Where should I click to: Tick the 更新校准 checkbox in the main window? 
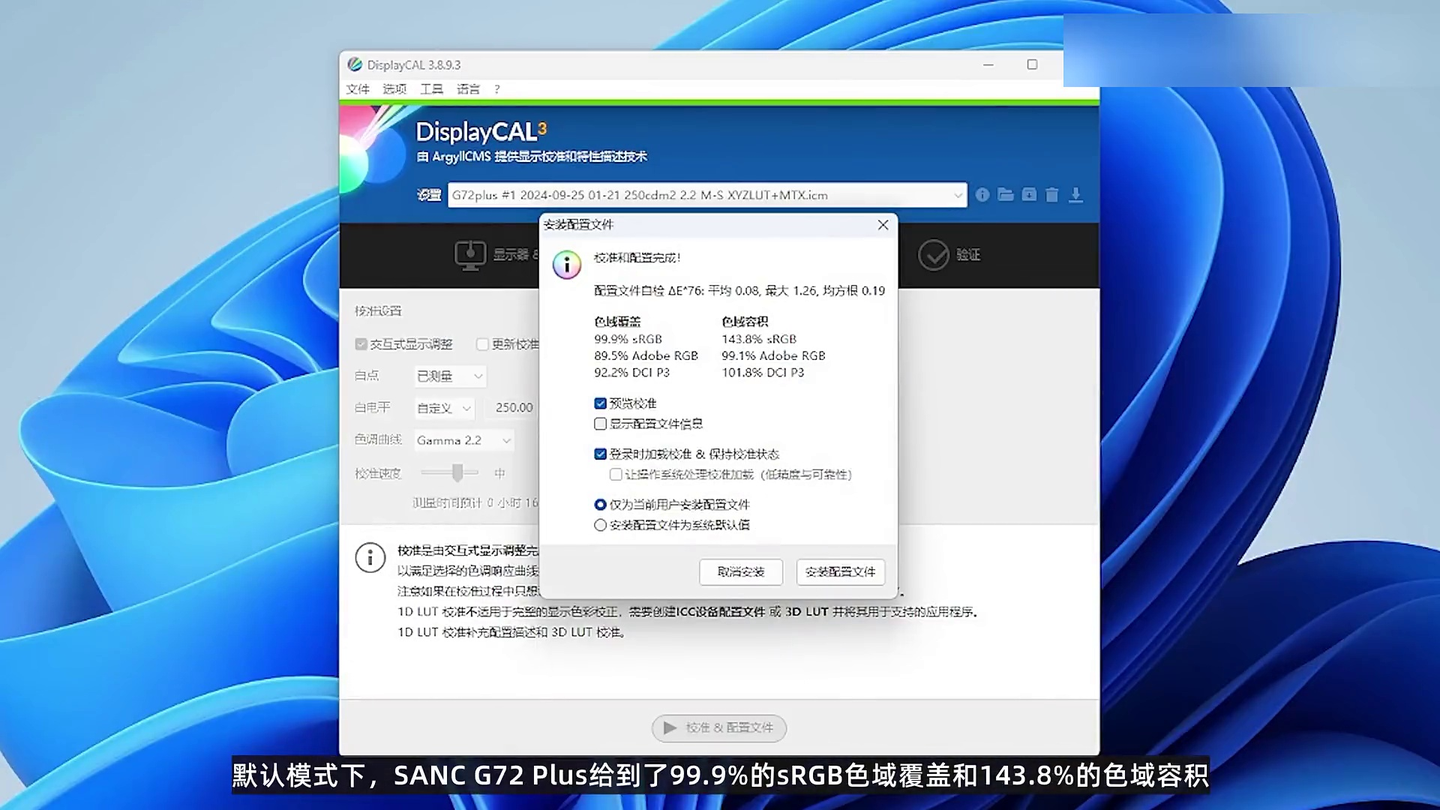pos(482,344)
